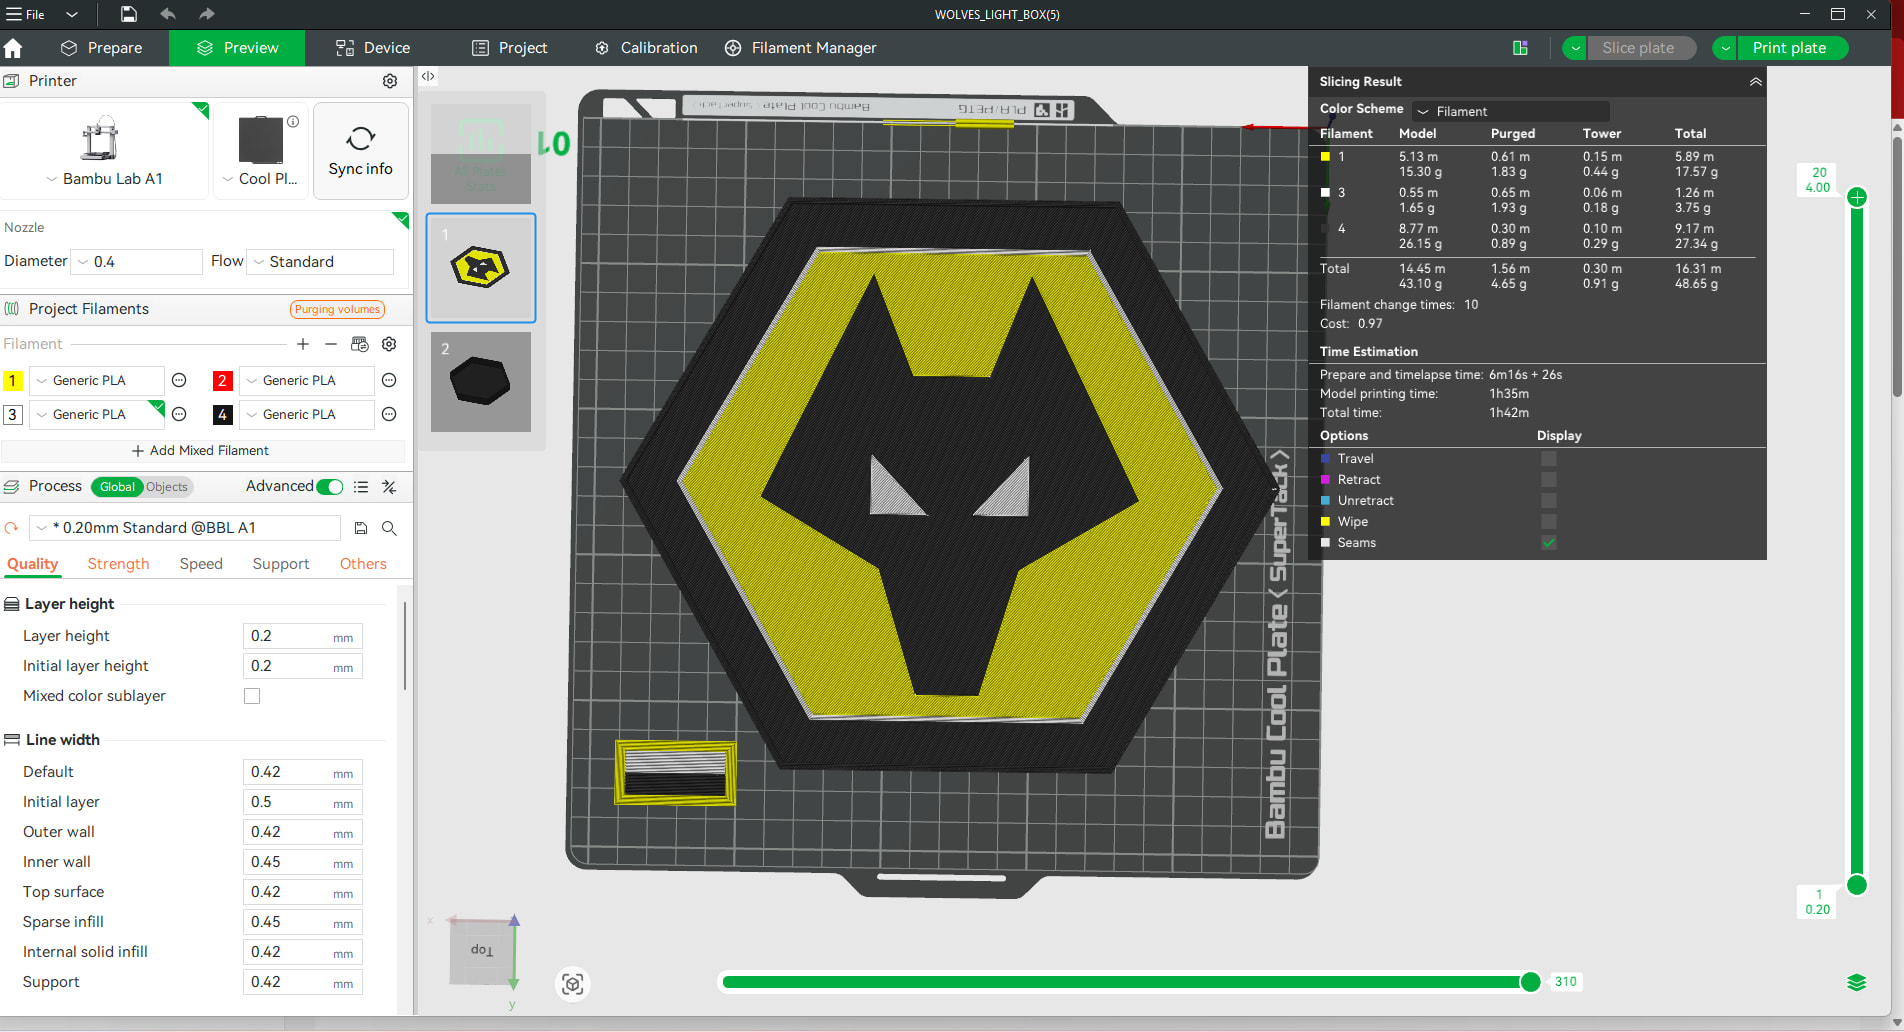The width and height of the screenshot is (1904, 1032).
Task: Toggle Wipe display checkbox
Action: (x=1549, y=522)
